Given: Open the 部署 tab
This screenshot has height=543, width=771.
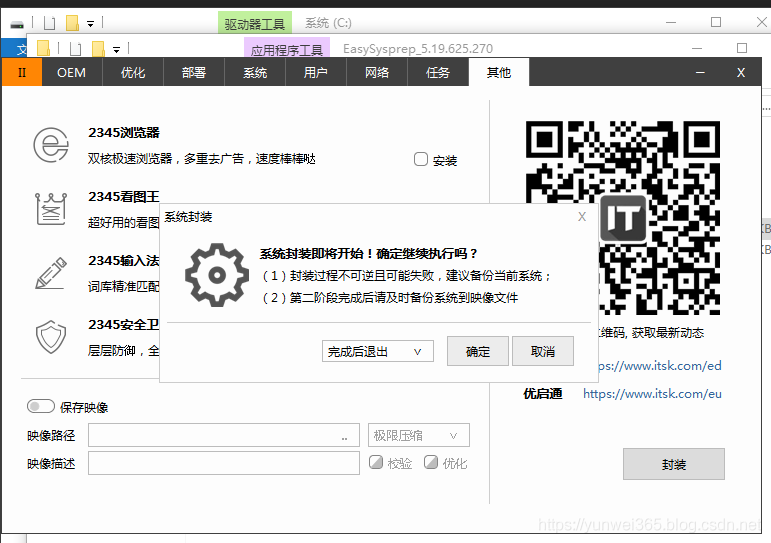Looking at the screenshot, I should click(194, 72).
